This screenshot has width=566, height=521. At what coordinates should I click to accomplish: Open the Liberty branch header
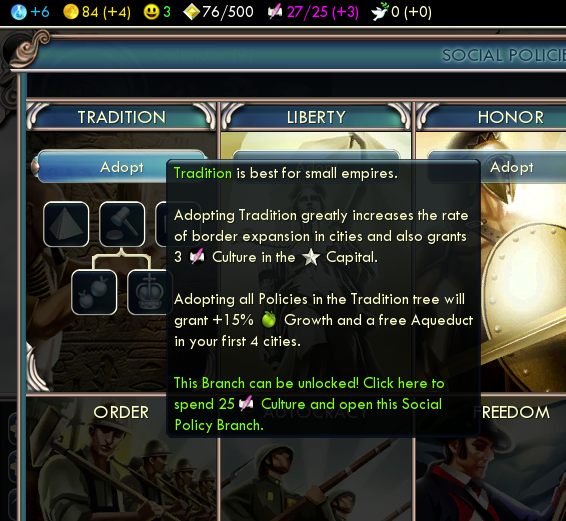(x=316, y=117)
